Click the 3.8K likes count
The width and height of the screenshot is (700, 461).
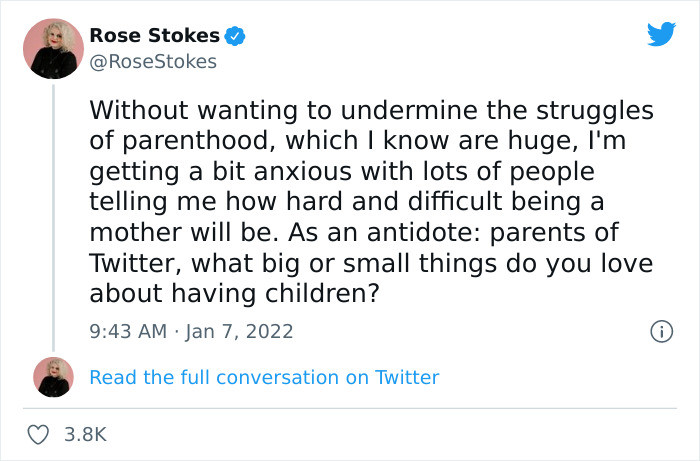85,434
